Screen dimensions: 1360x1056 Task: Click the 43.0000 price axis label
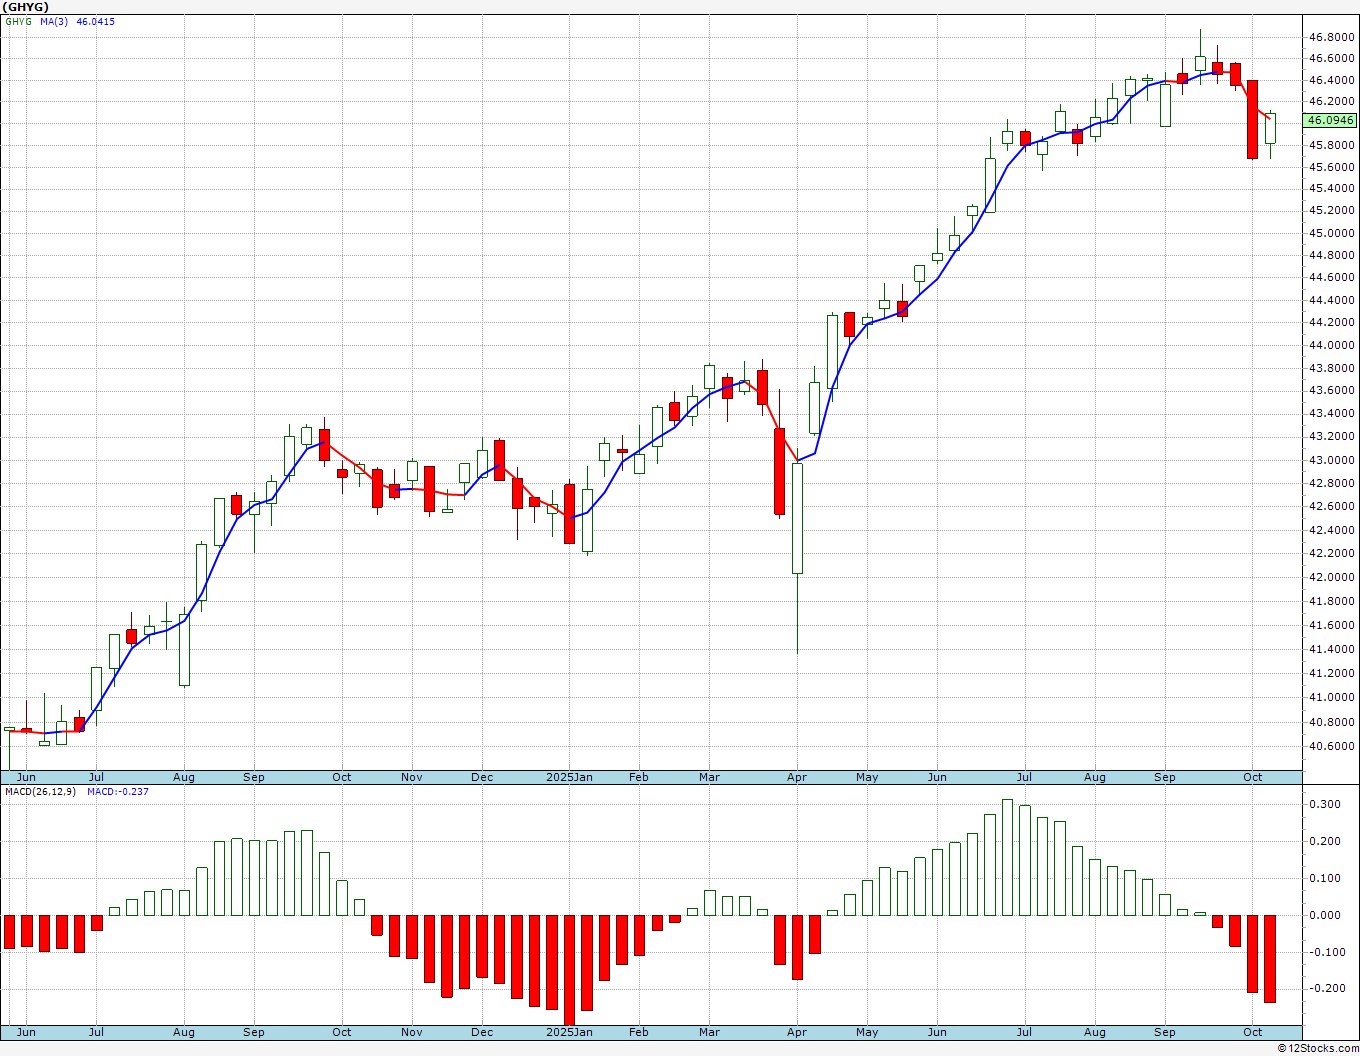pos(1333,460)
